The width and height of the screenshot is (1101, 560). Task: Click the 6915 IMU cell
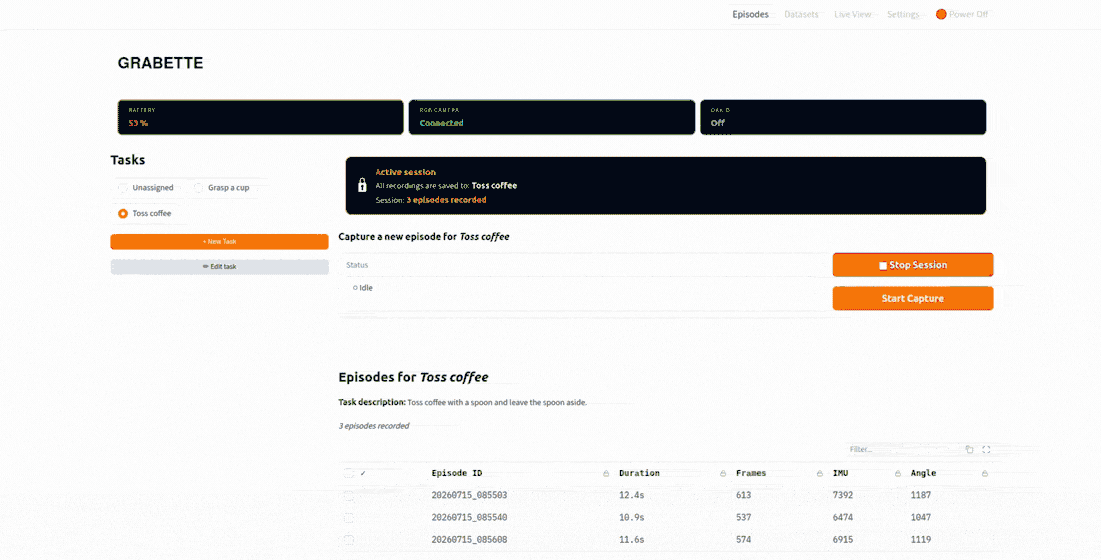tap(843, 540)
